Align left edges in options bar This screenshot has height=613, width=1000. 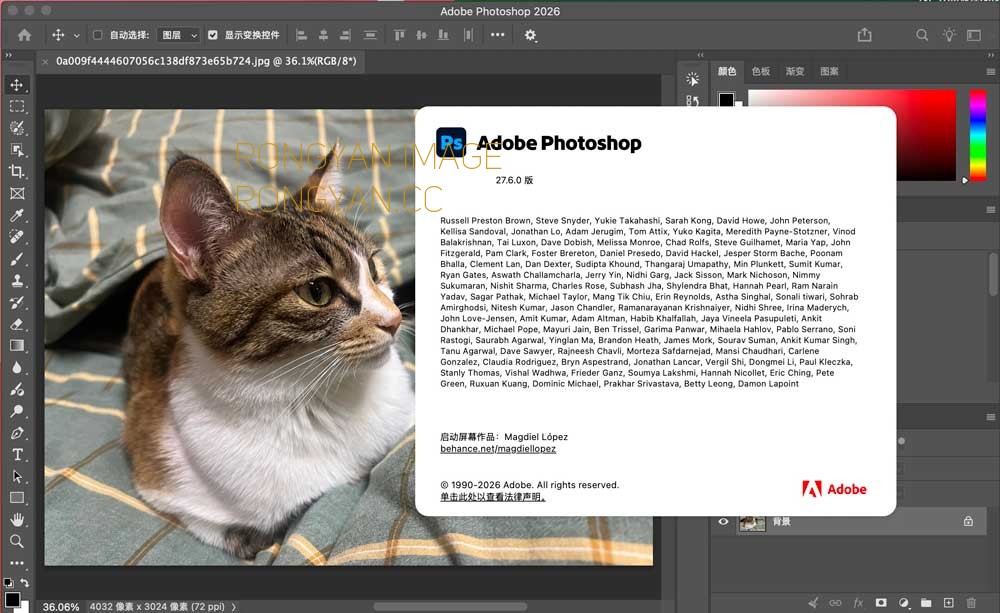click(x=302, y=35)
